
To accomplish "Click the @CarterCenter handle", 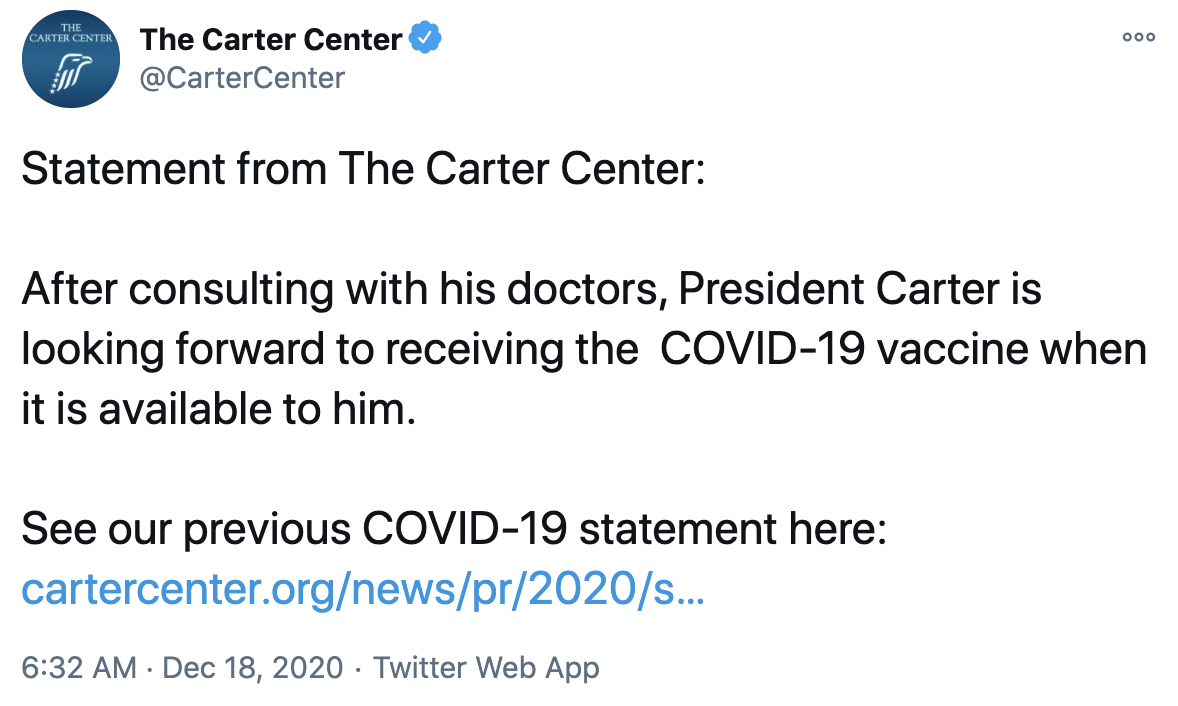I will pos(242,77).
